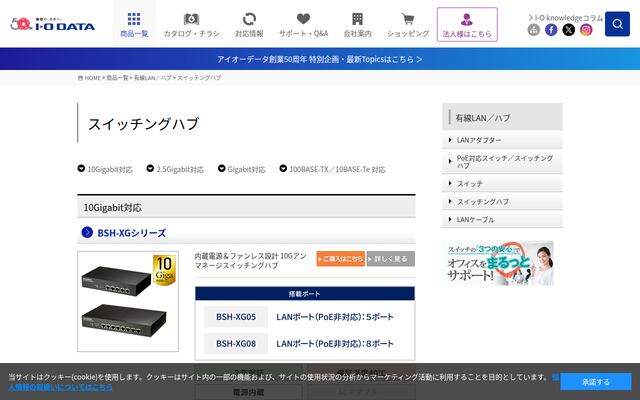The image size is (640, 400).
Task: Open the 会社案内 menu
Action: [x=357, y=24]
